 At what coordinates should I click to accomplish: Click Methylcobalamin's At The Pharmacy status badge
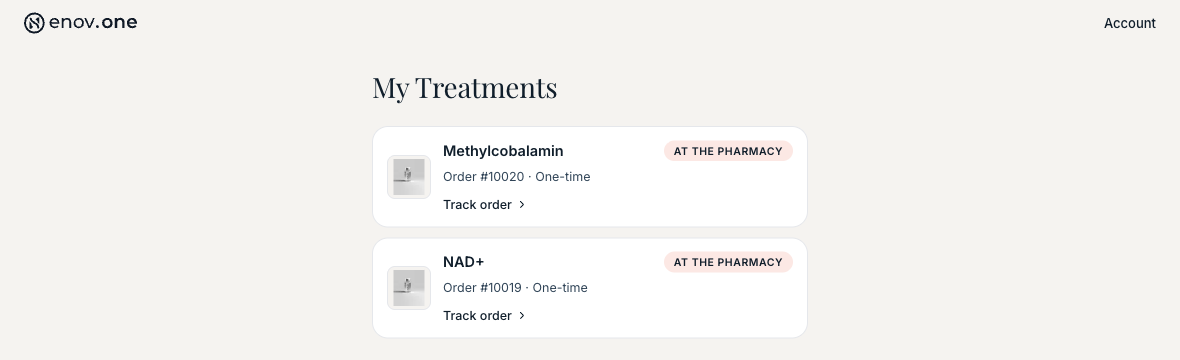[728, 151]
